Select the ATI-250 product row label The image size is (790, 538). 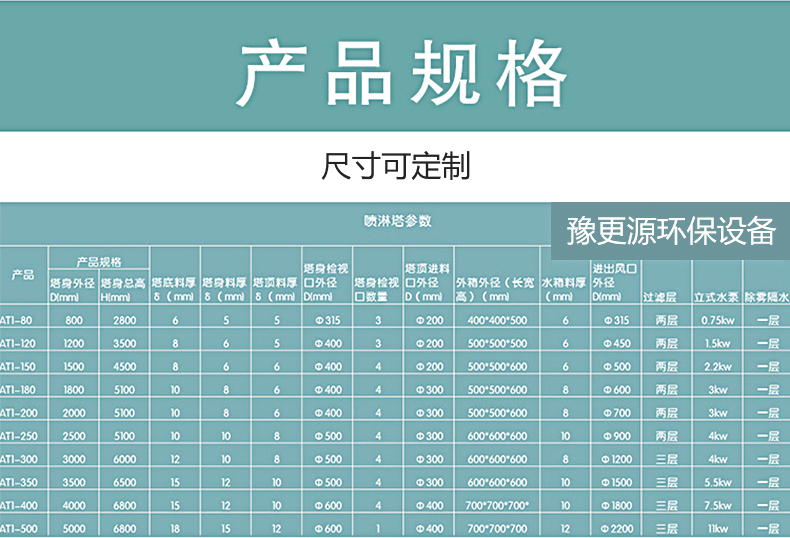pyautogui.click(x=18, y=436)
